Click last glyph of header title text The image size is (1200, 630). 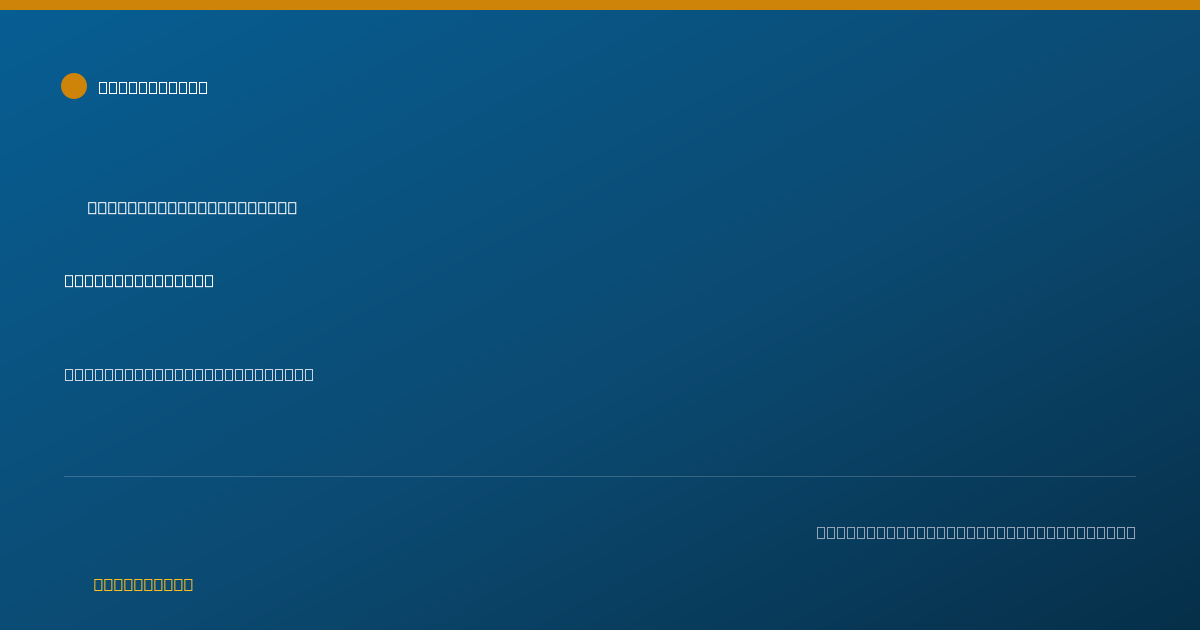(203, 87)
